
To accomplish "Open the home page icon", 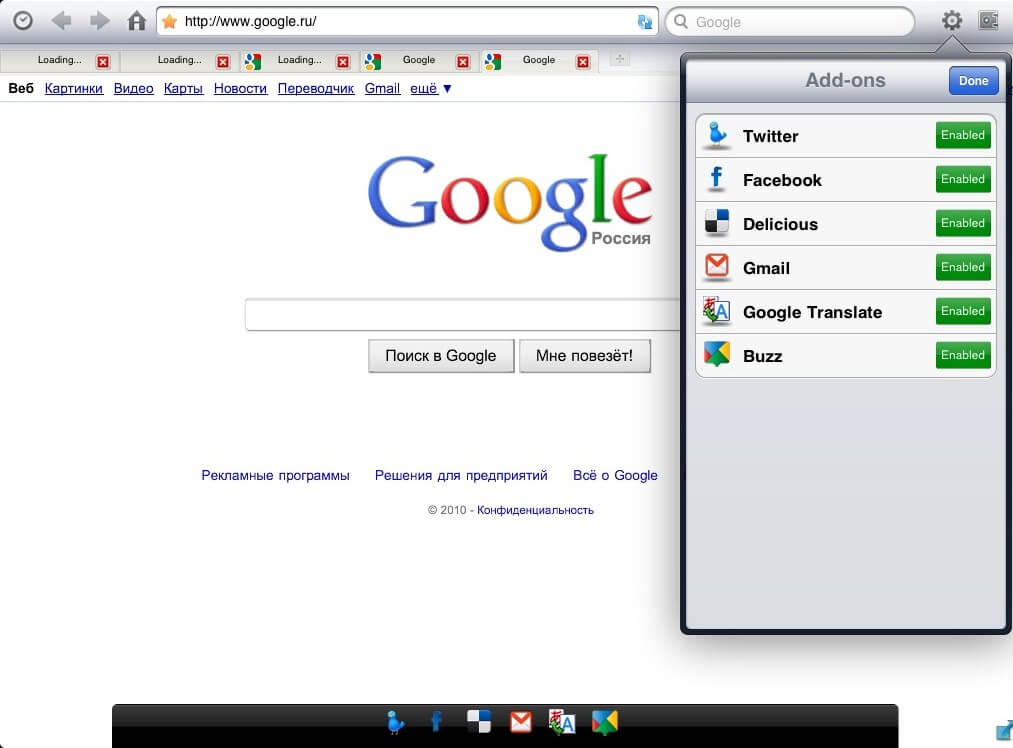I will pyautogui.click(x=136, y=21).
